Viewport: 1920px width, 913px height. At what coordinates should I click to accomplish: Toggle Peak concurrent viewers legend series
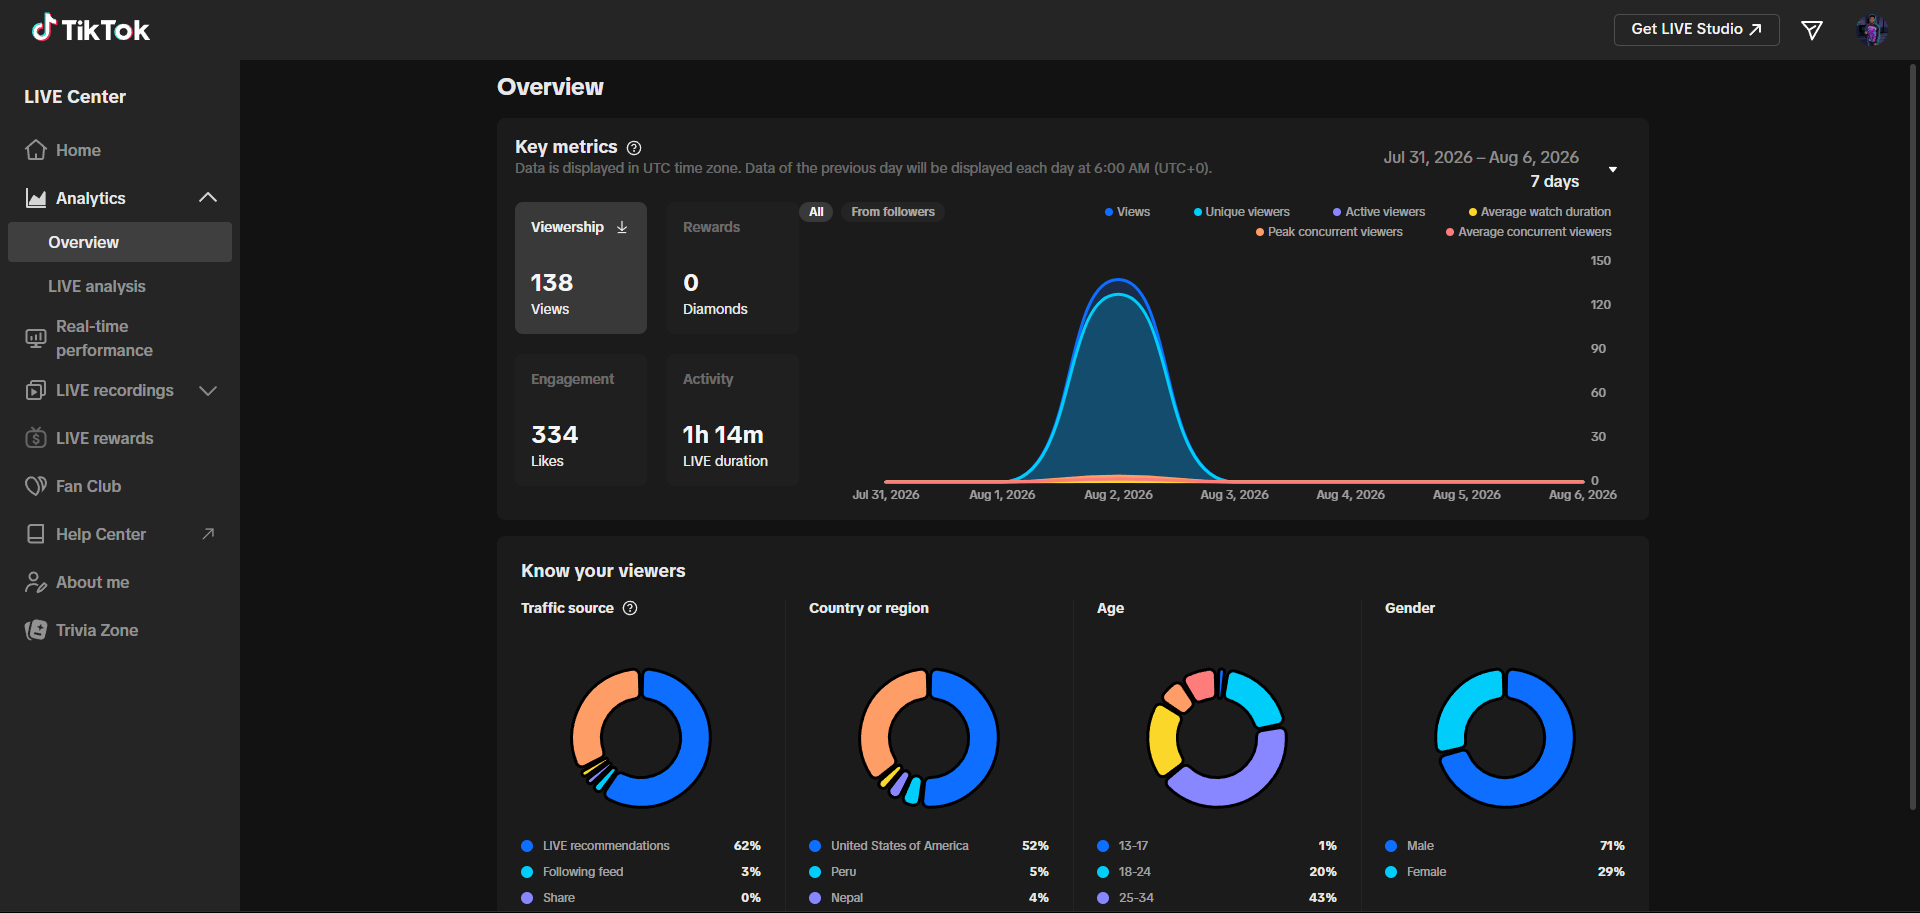[1329, 232]
